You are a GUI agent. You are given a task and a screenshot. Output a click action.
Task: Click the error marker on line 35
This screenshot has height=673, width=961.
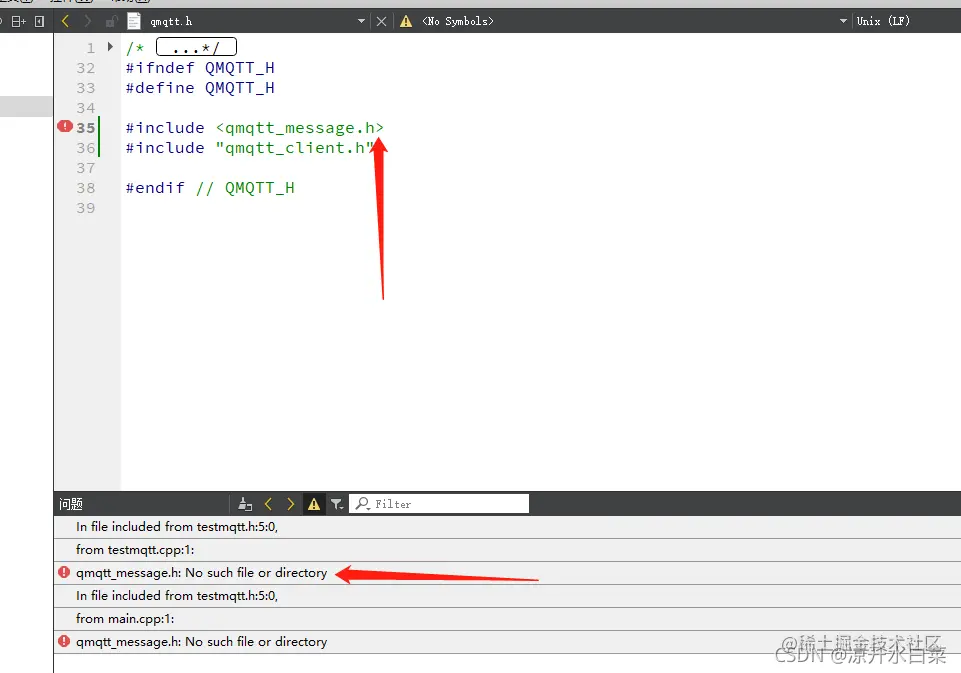click(x=65, y=126)
